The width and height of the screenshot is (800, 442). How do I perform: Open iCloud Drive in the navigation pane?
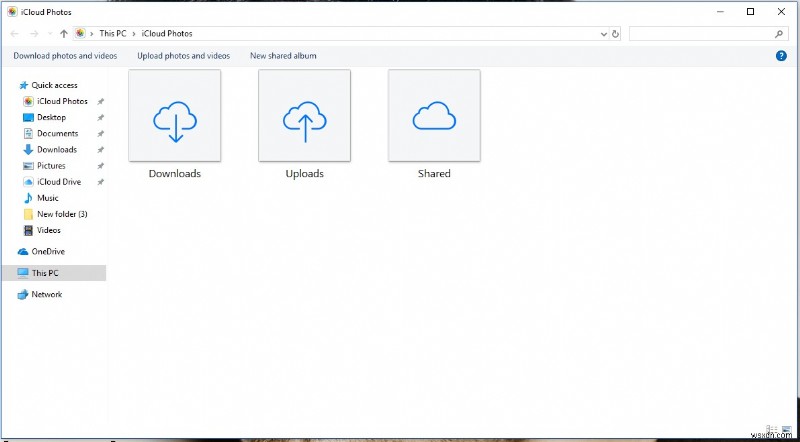click(59, 182)
